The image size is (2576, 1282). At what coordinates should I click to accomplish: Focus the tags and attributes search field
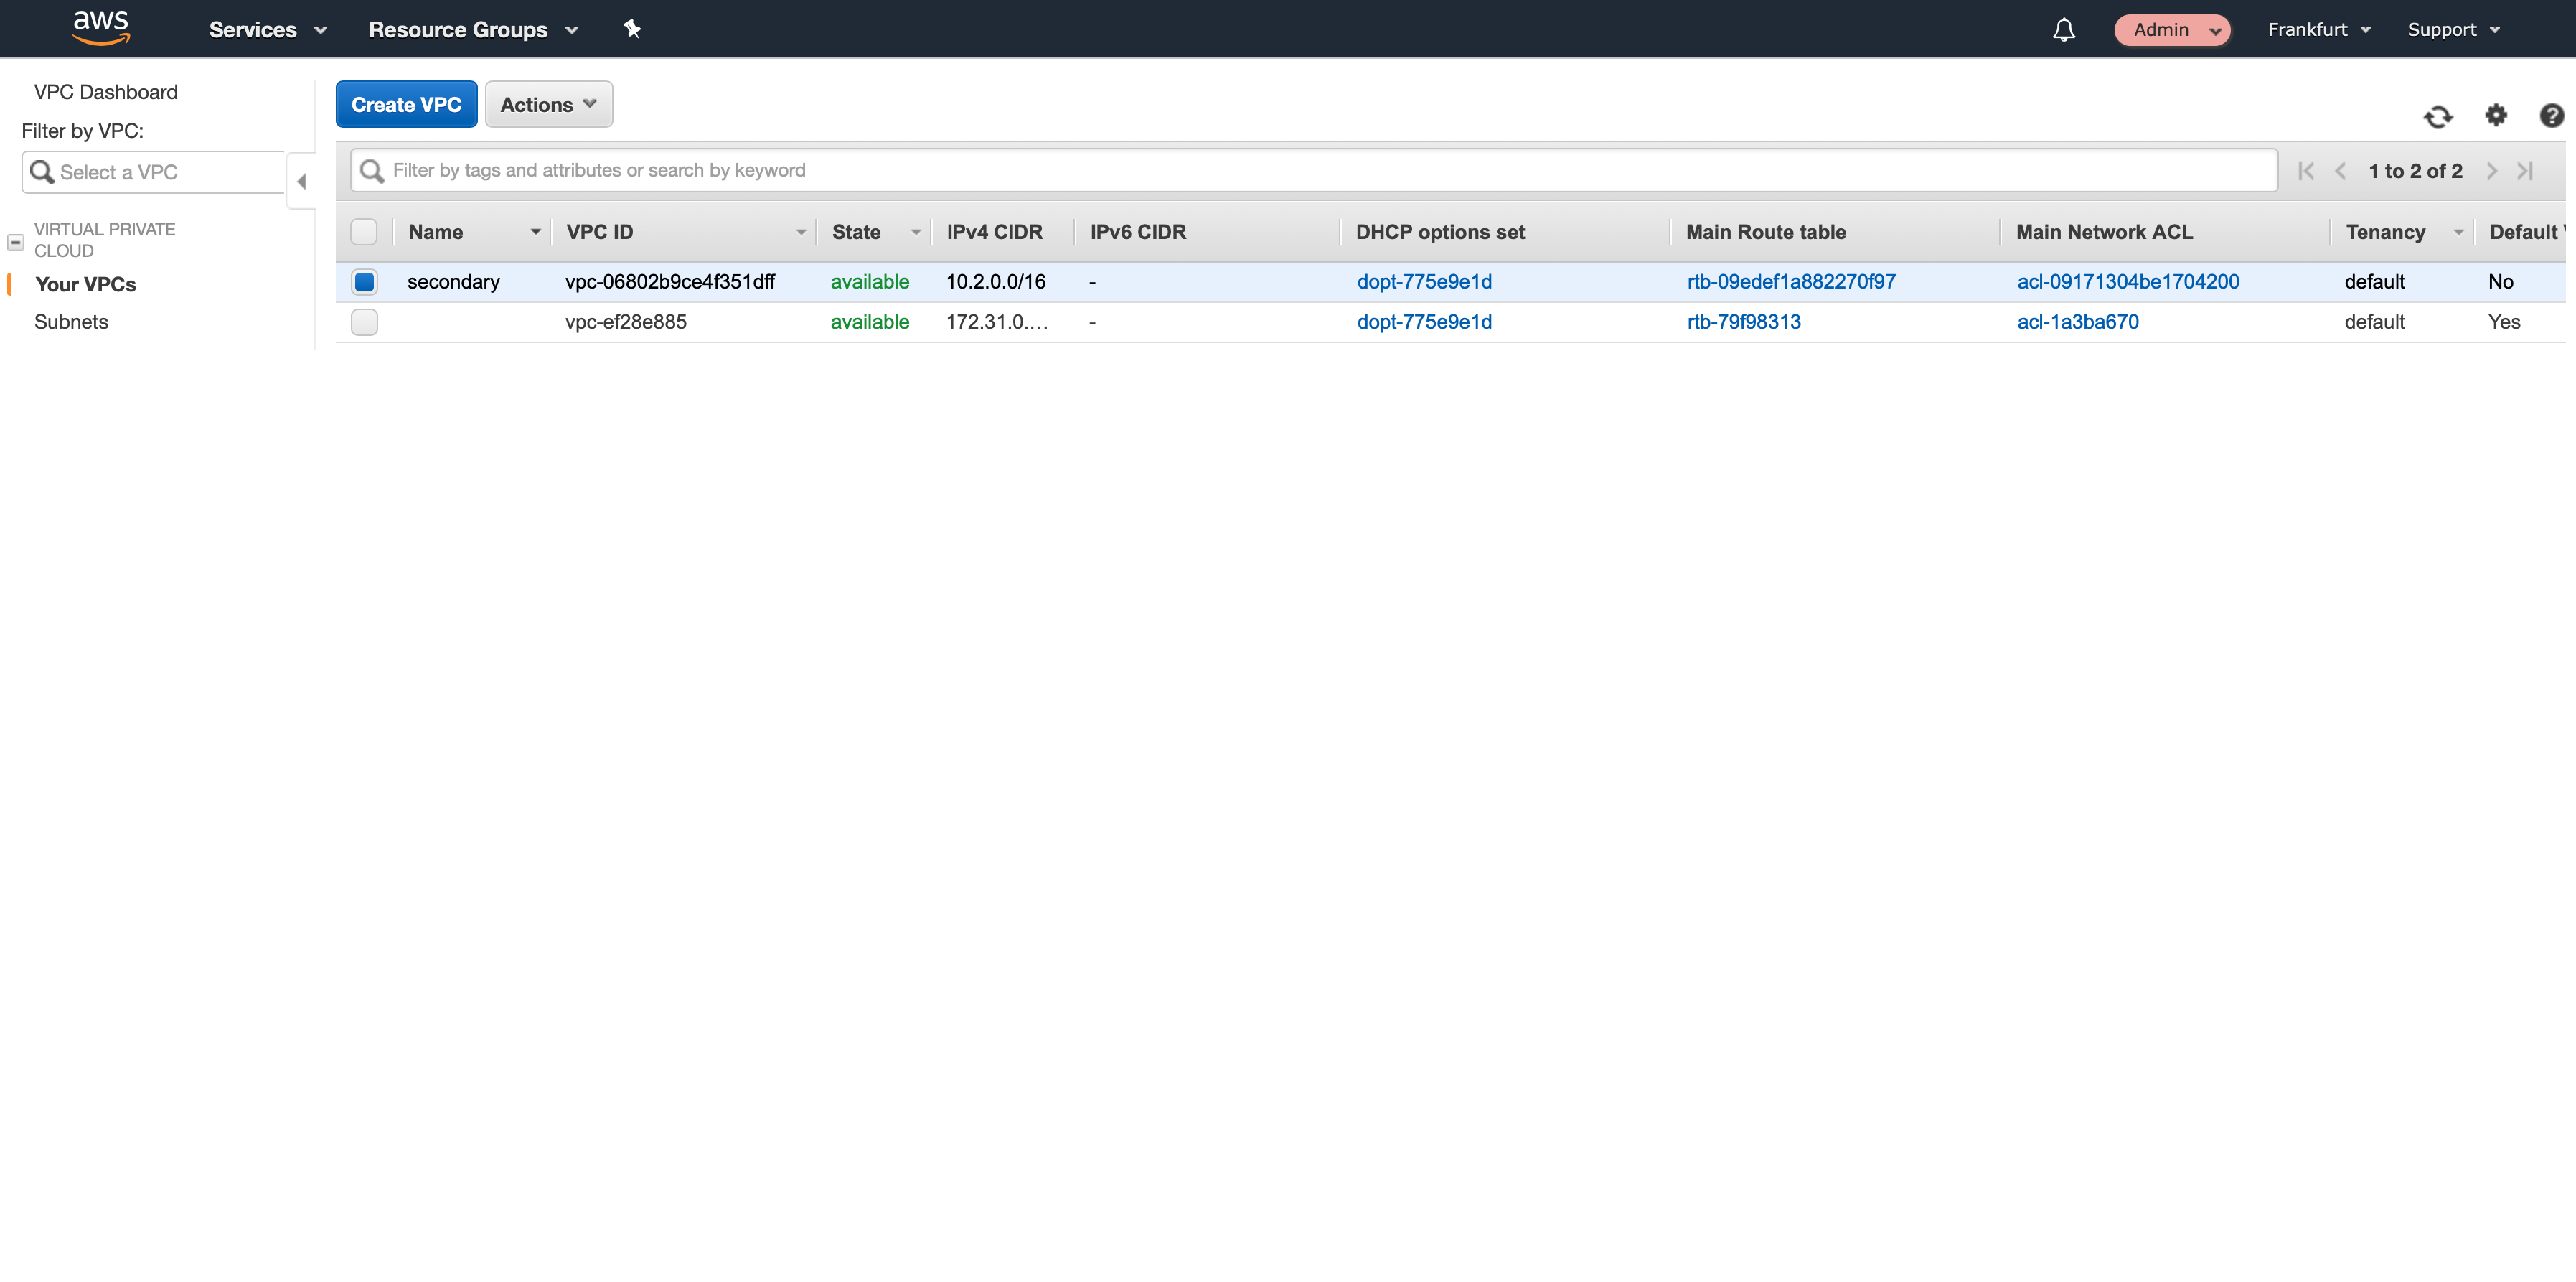pos(1314,170)
